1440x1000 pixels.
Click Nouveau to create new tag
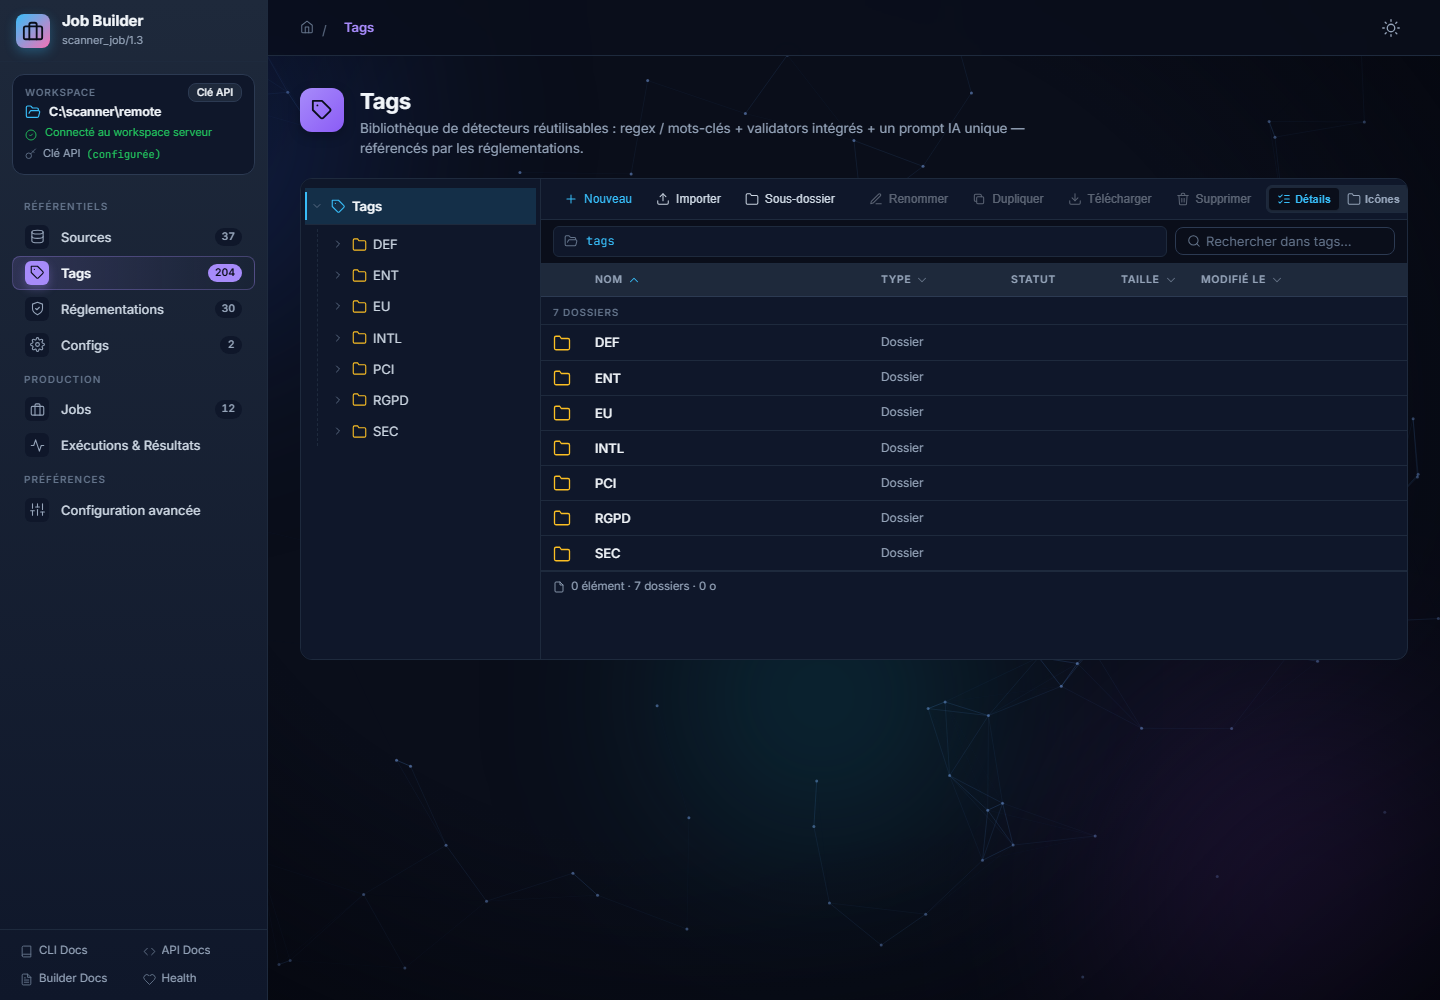(x=598, y=199)
